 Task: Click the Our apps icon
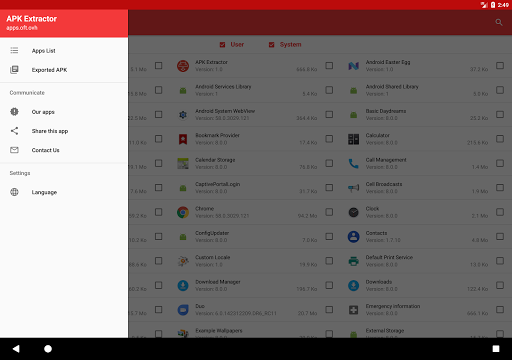(14, 112)
